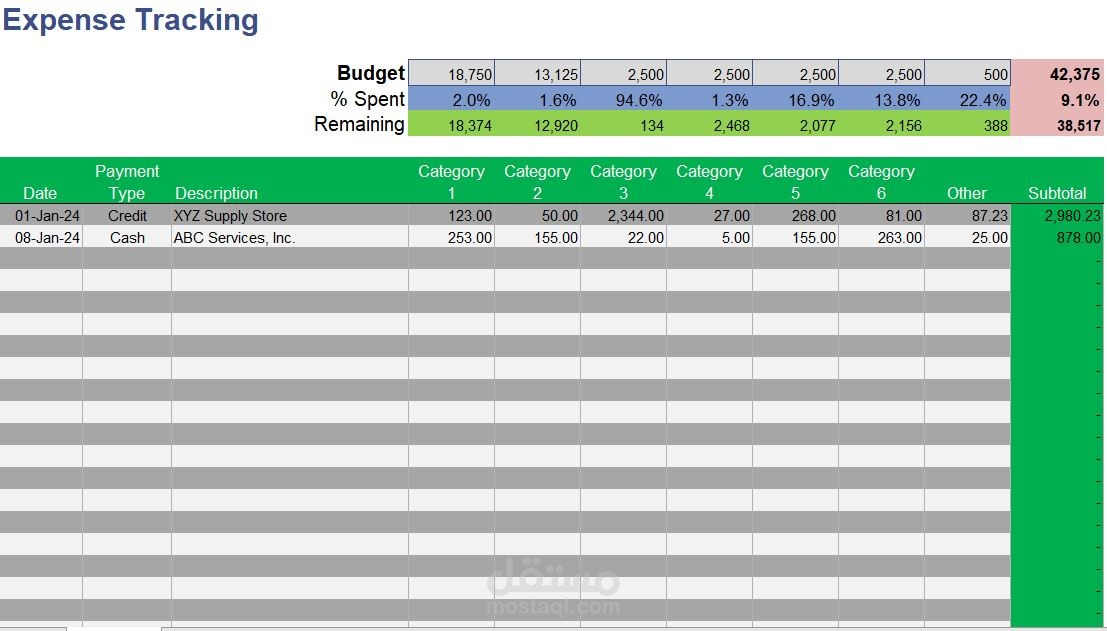Click remaining amount 2,156
The width and height of the screenshot is (1107, 631).
click(882, 124)
